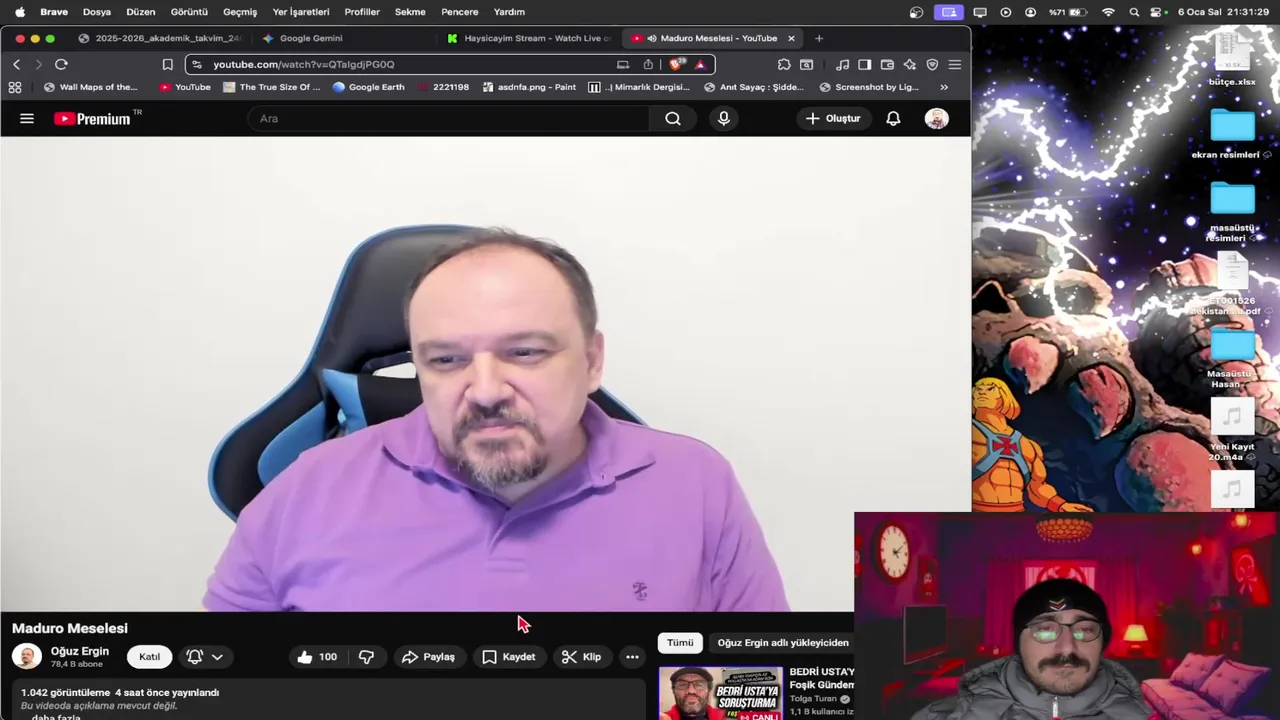Open Wi-Fi status in menu bar

pos(1108,12)
